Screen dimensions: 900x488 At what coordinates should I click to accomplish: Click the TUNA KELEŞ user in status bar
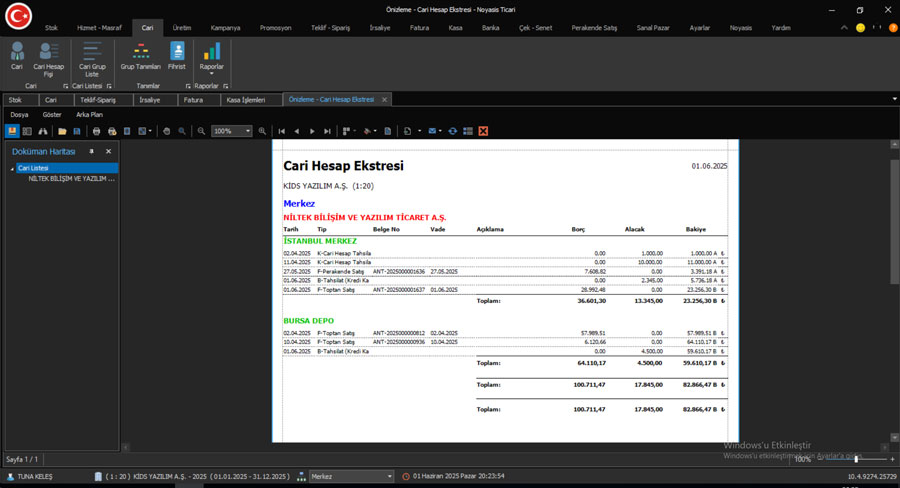pos(29,477)
